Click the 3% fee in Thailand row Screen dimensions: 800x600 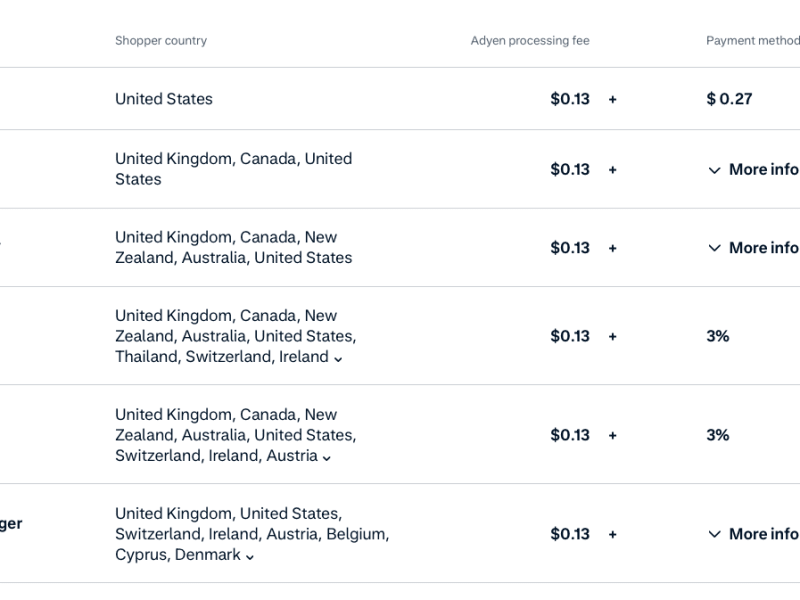click(x=717, y=336)
